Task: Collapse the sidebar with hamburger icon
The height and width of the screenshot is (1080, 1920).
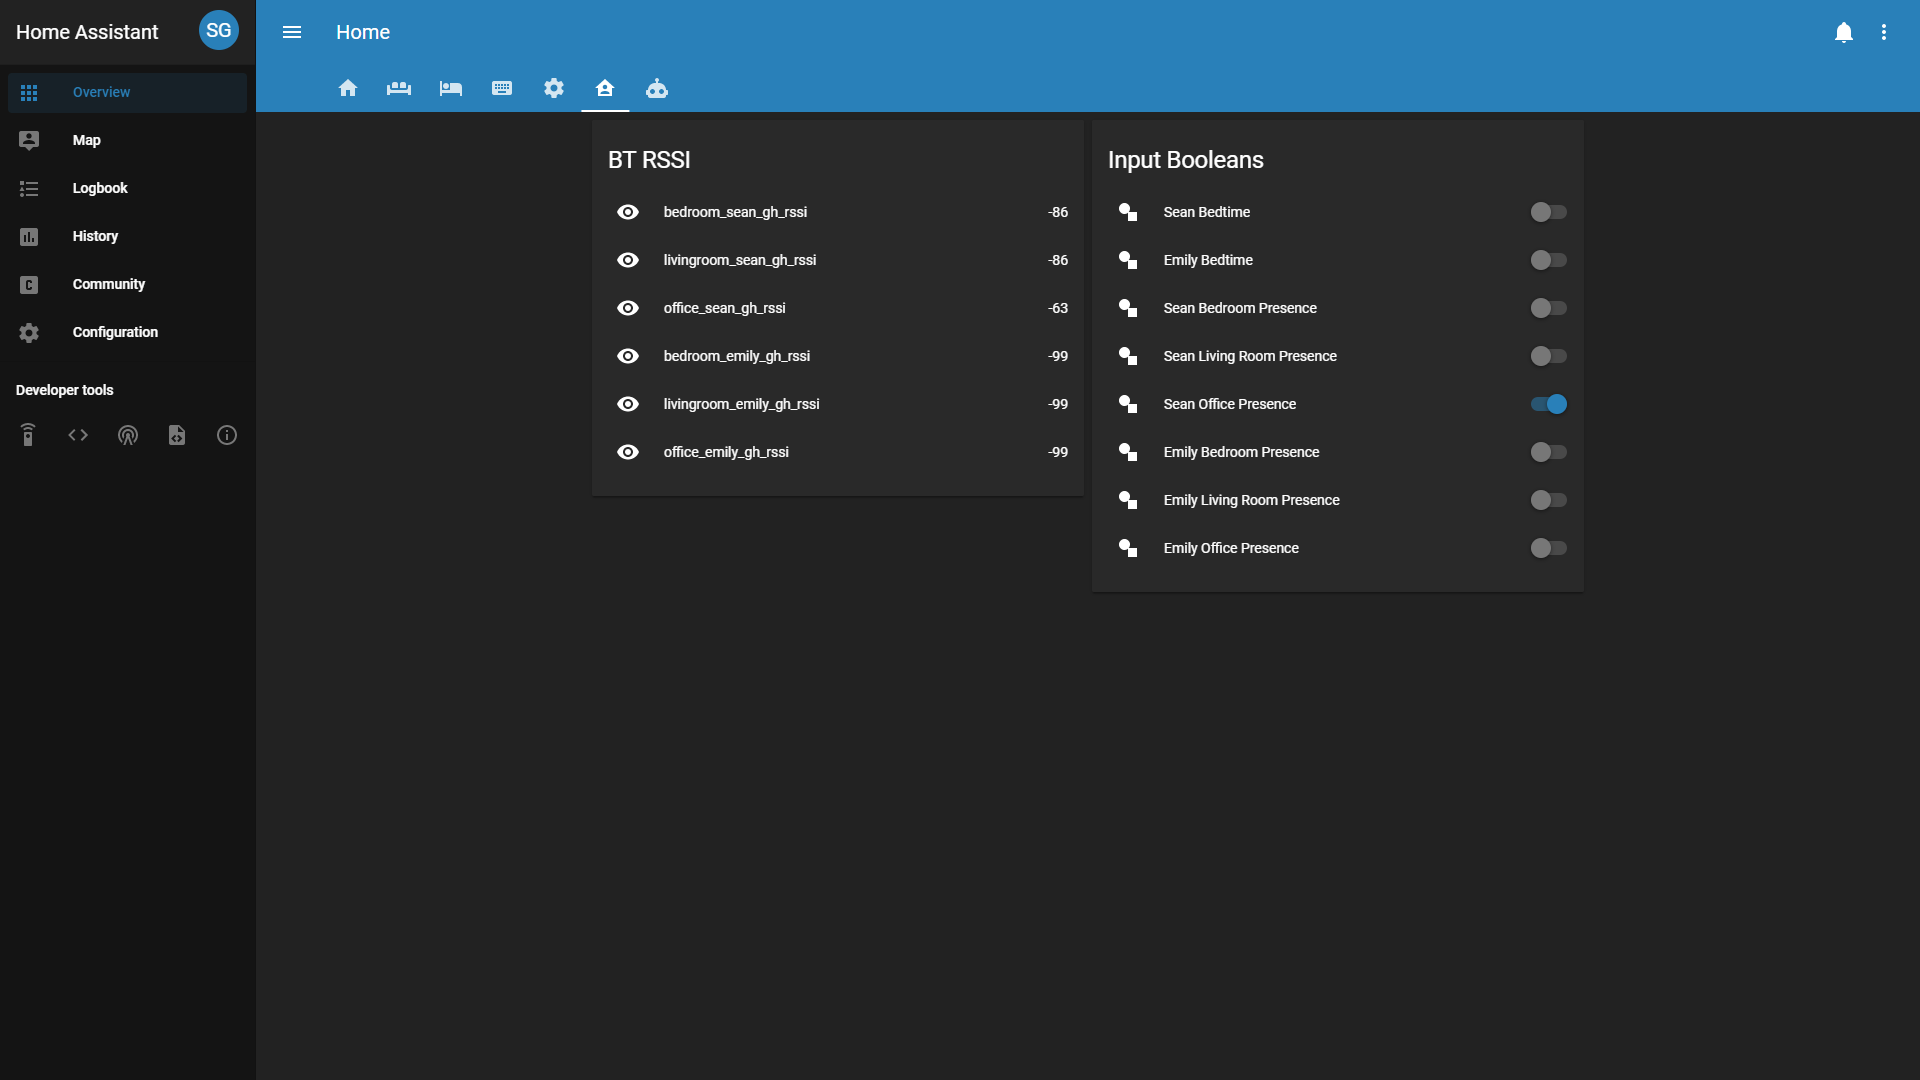Action: pyautogui.click(x=292, y=32)
